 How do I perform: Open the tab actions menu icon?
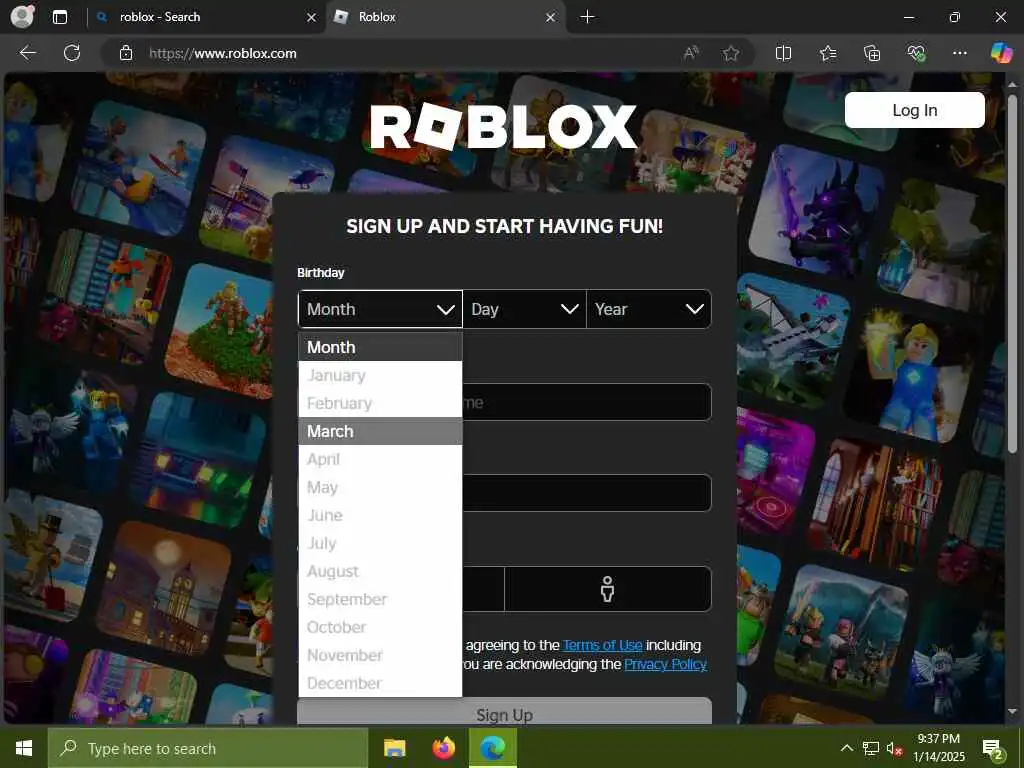[x=60, y=17]
